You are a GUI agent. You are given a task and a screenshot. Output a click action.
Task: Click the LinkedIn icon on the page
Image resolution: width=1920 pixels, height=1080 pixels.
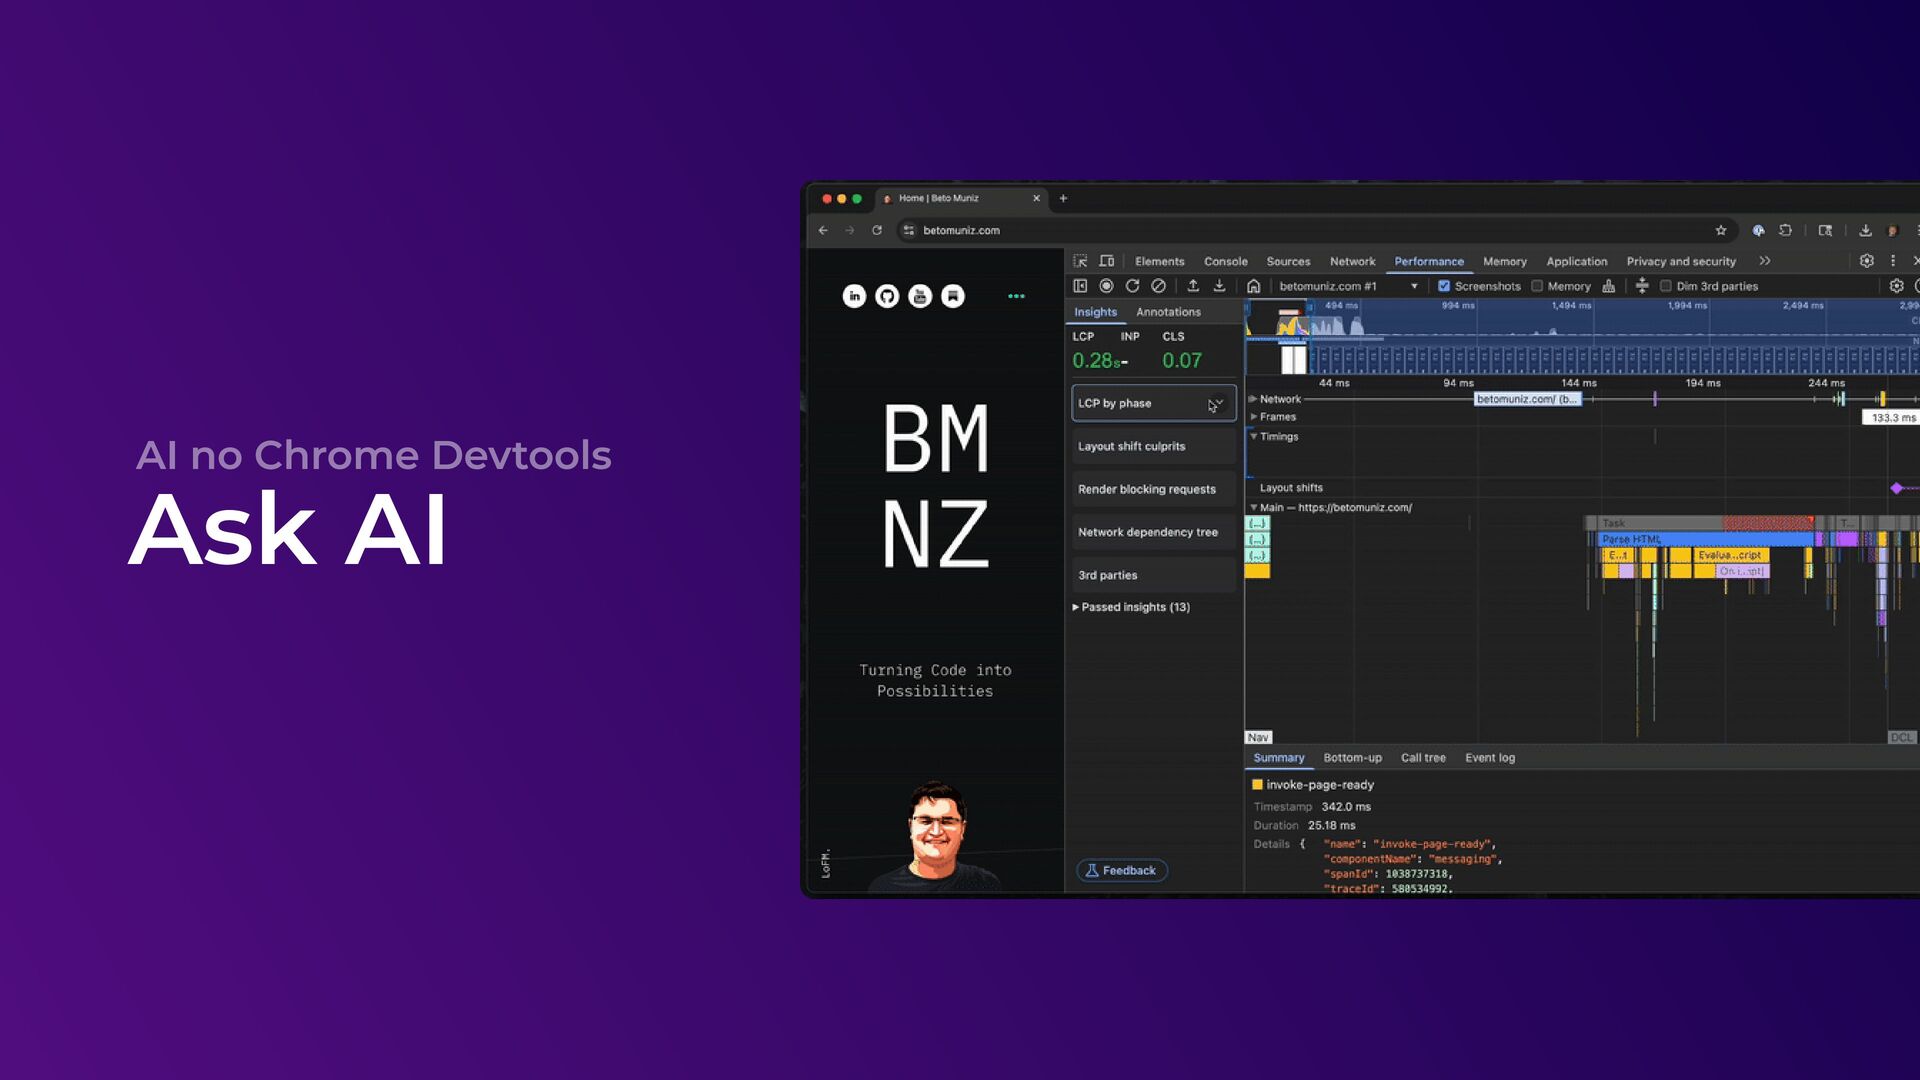click(x=854, y=296)
